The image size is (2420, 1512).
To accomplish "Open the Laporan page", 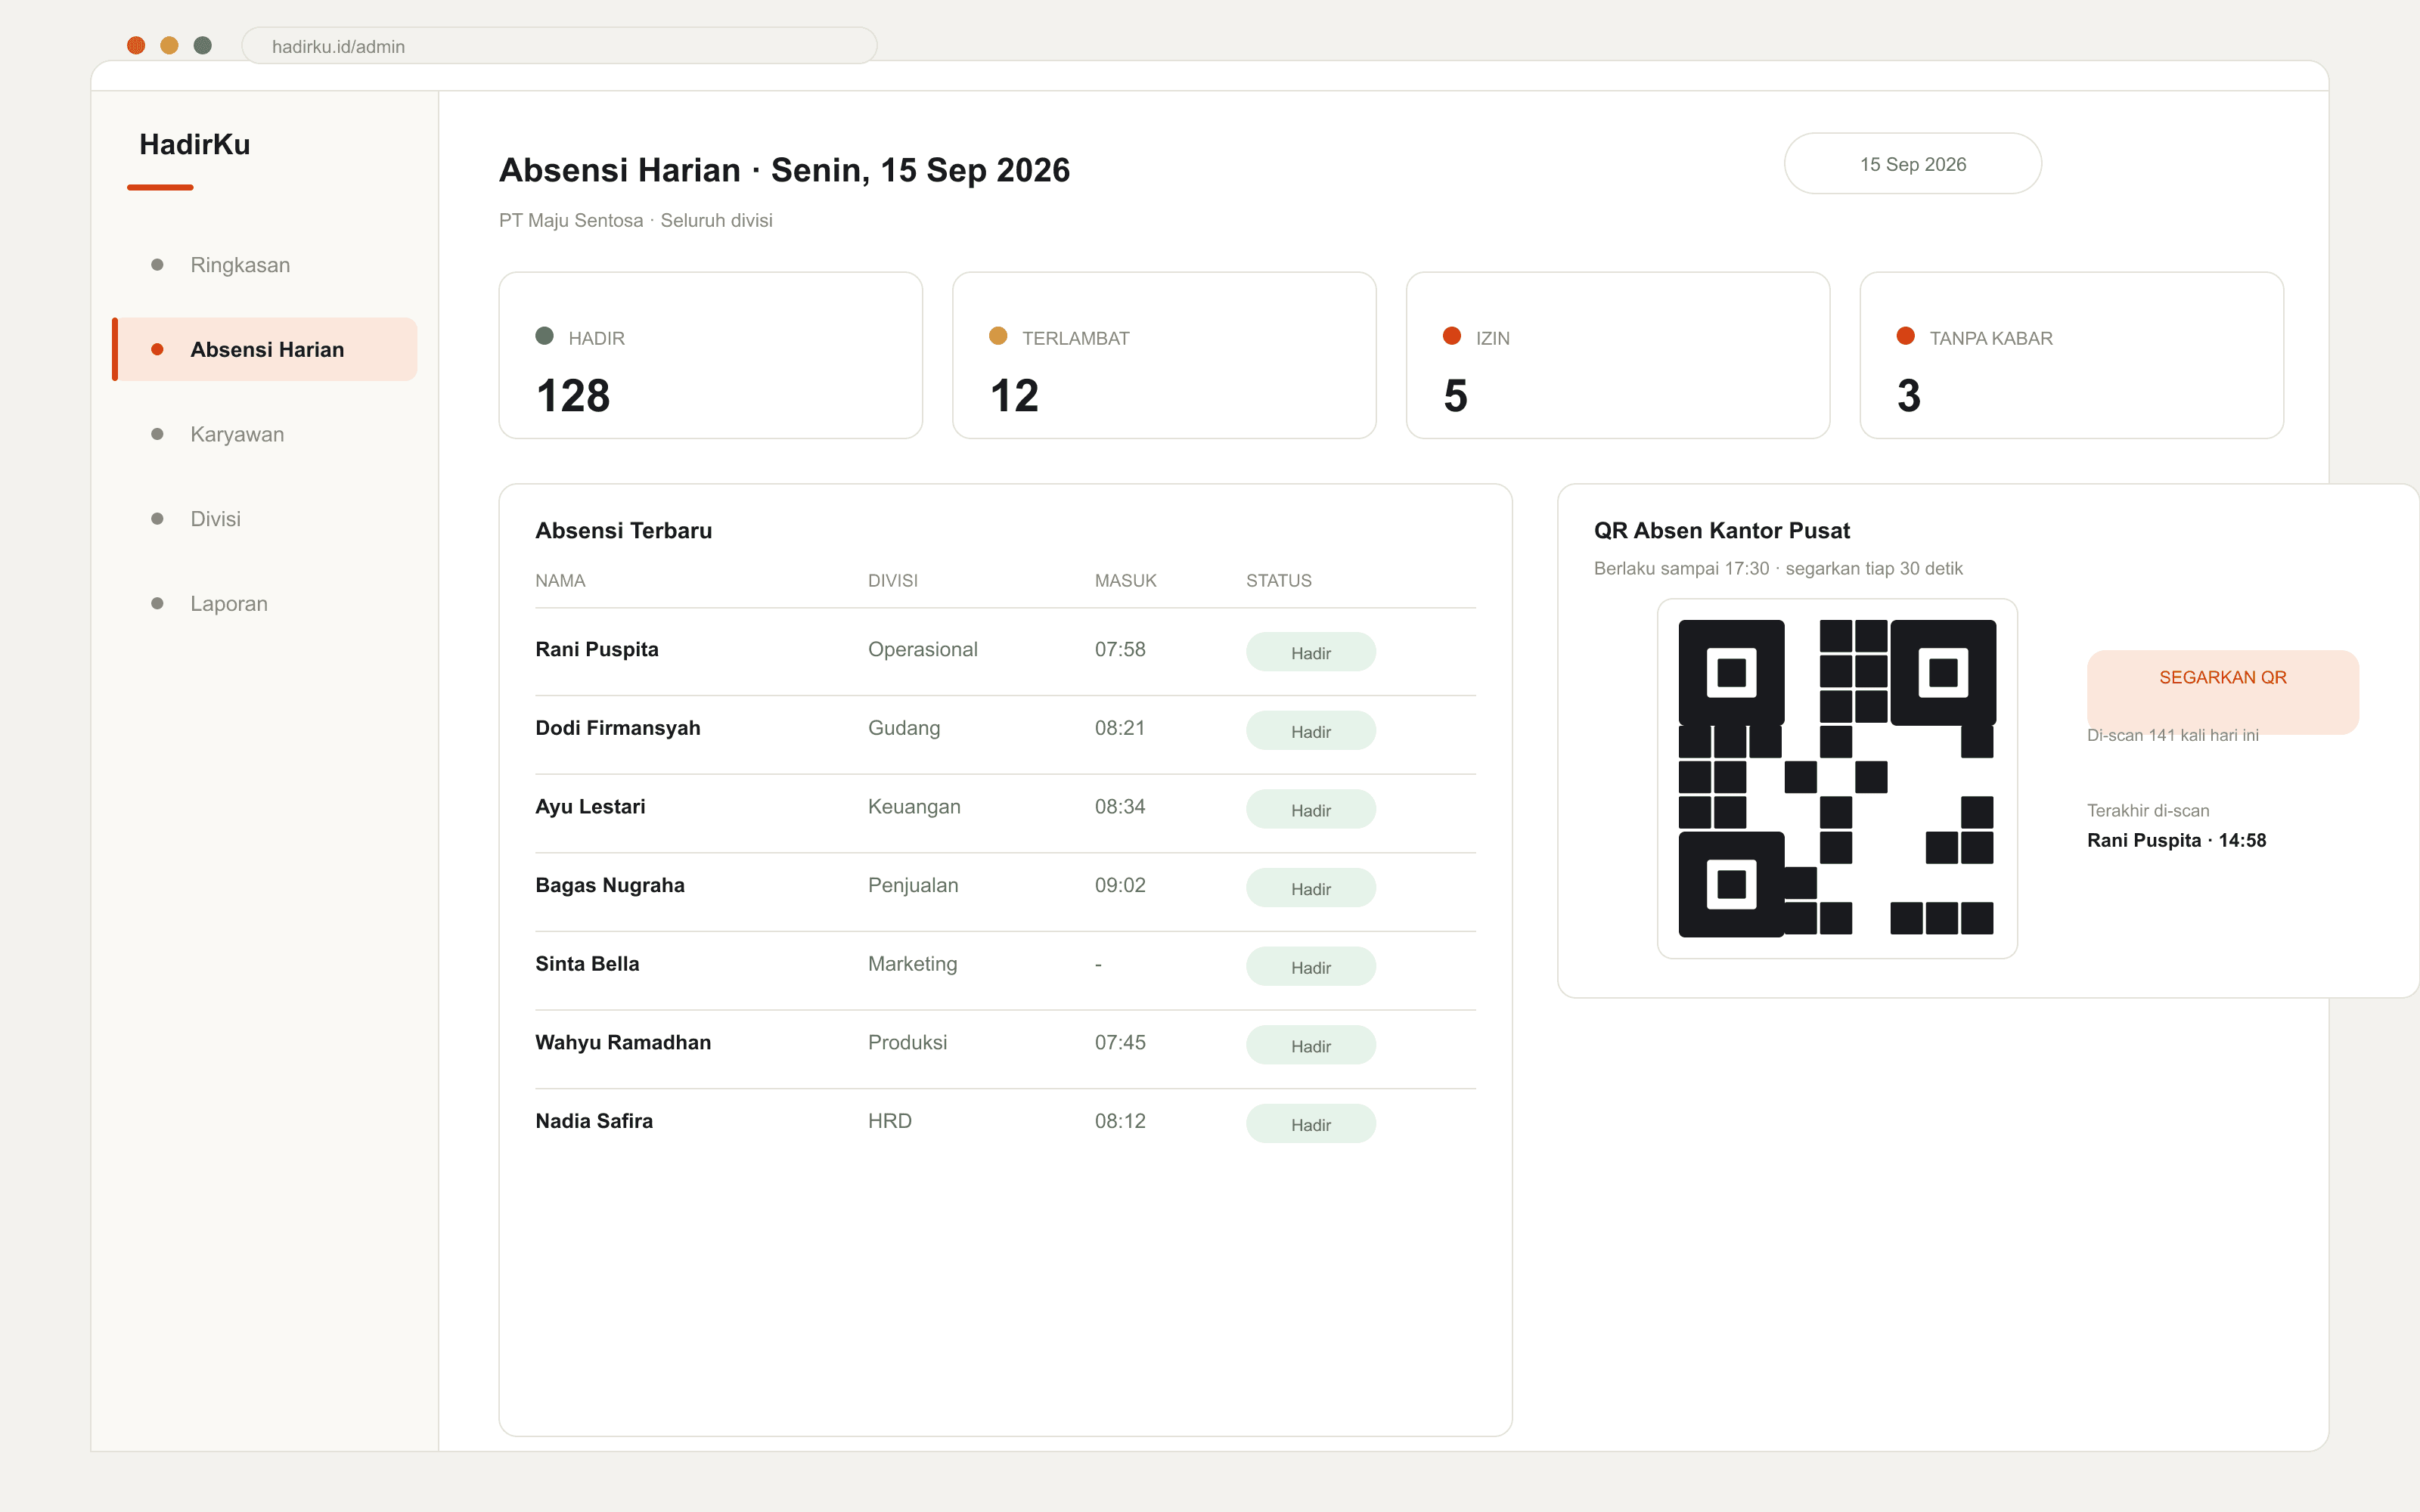I will tap(265, 603).
